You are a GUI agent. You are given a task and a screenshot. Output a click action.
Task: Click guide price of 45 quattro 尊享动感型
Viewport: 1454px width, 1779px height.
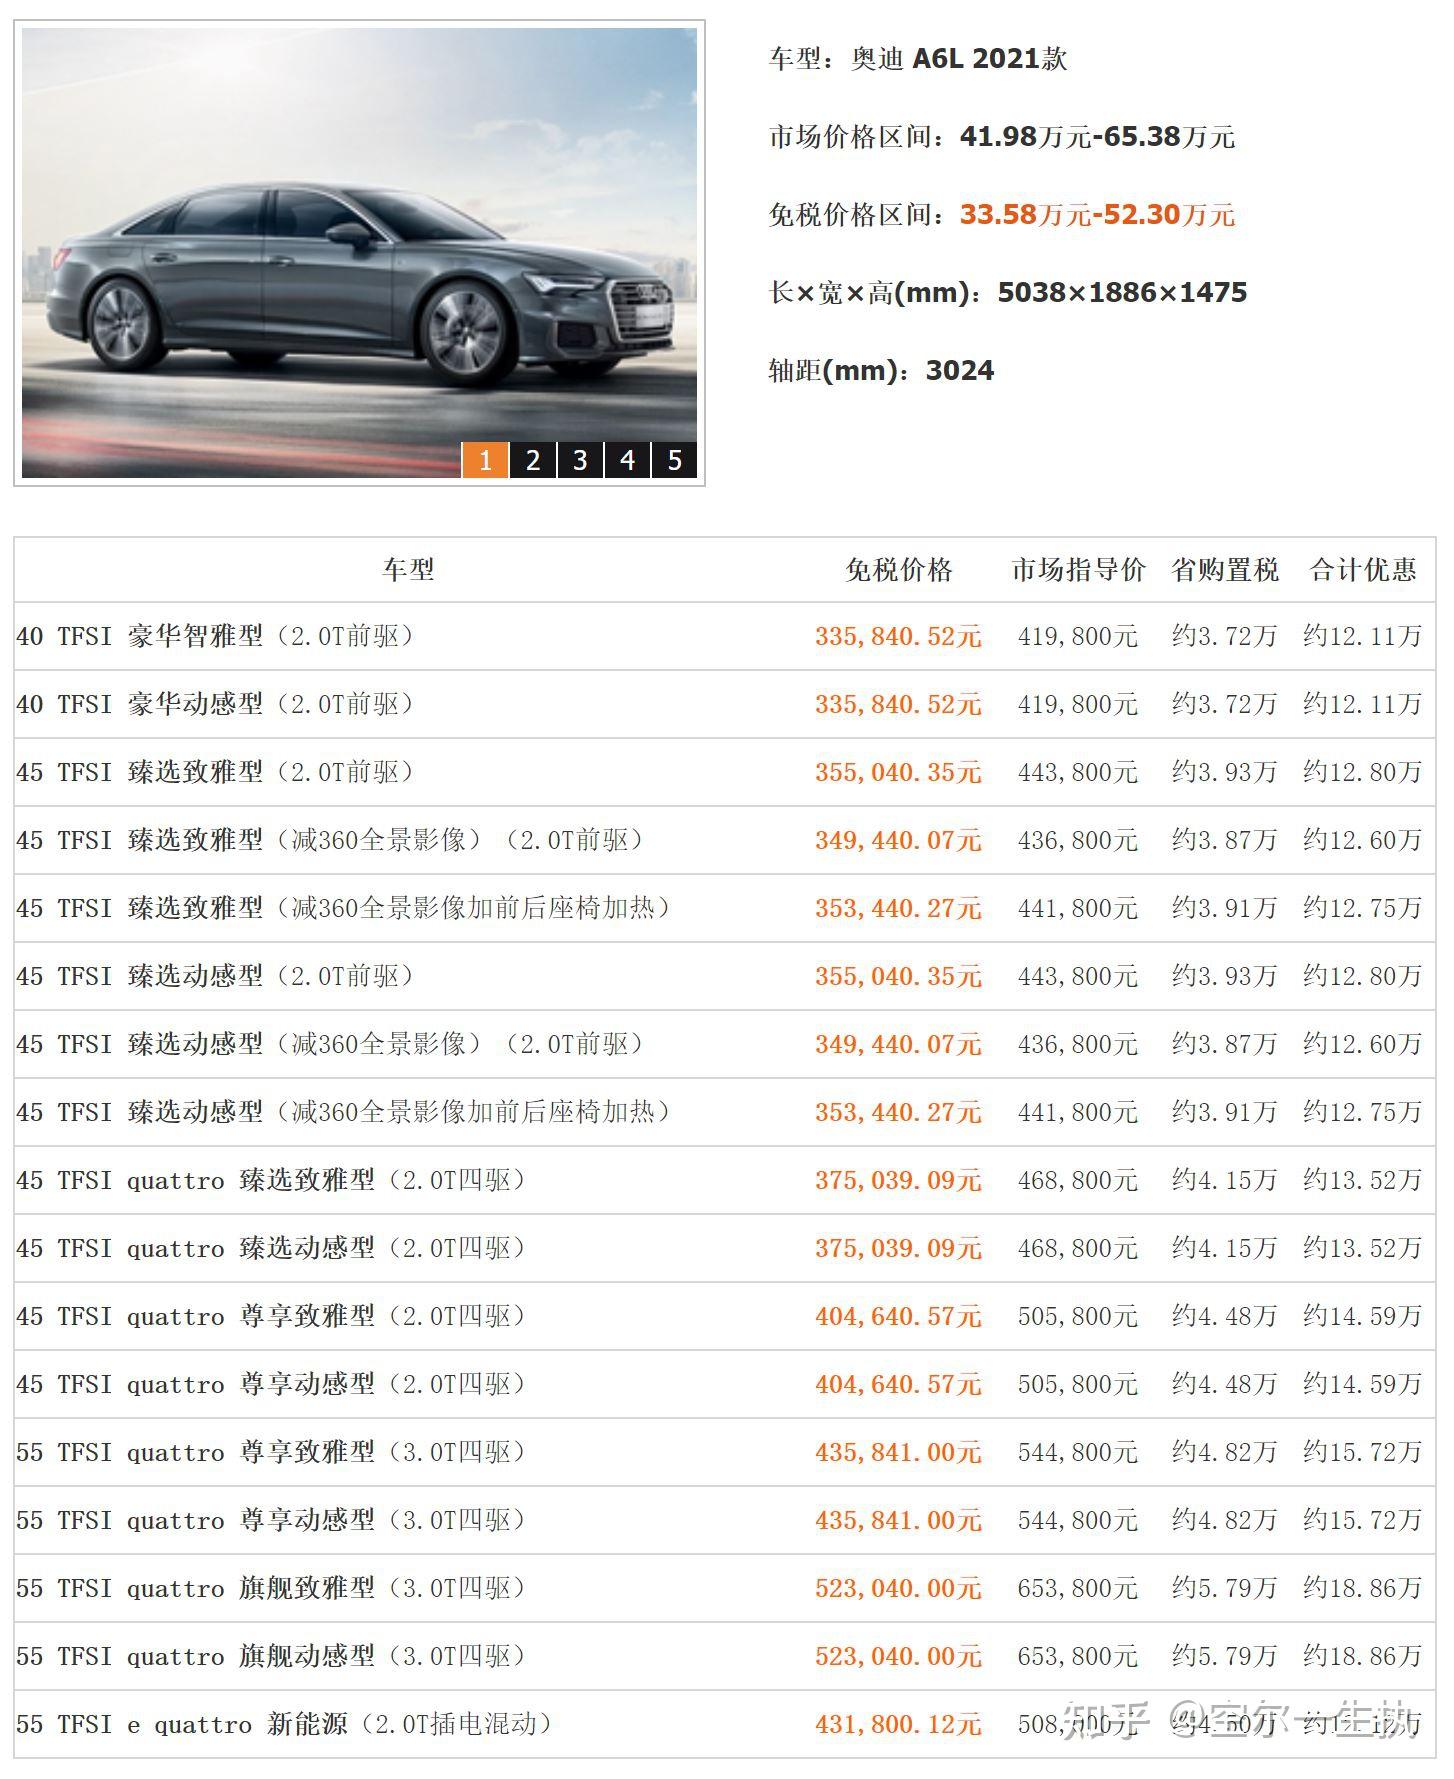coord(1078,1384)
